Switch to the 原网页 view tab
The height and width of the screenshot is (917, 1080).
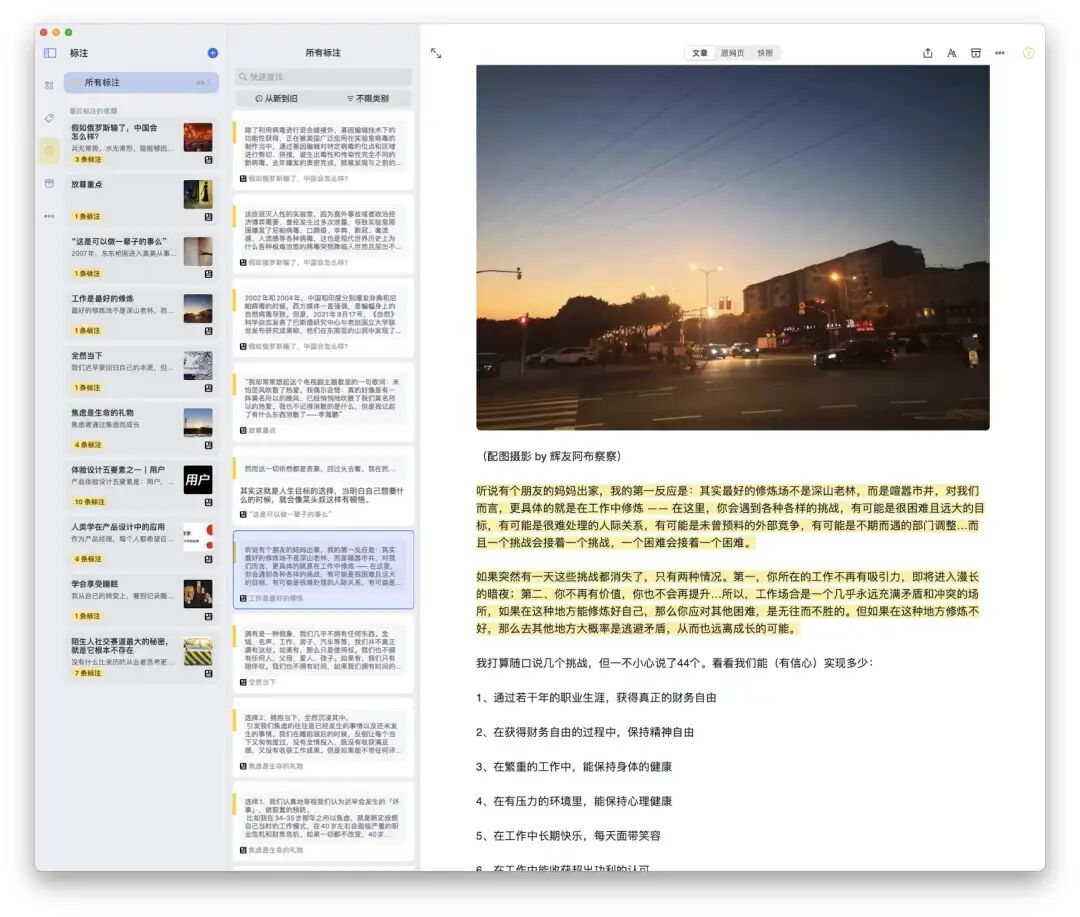tap(732, 53)
